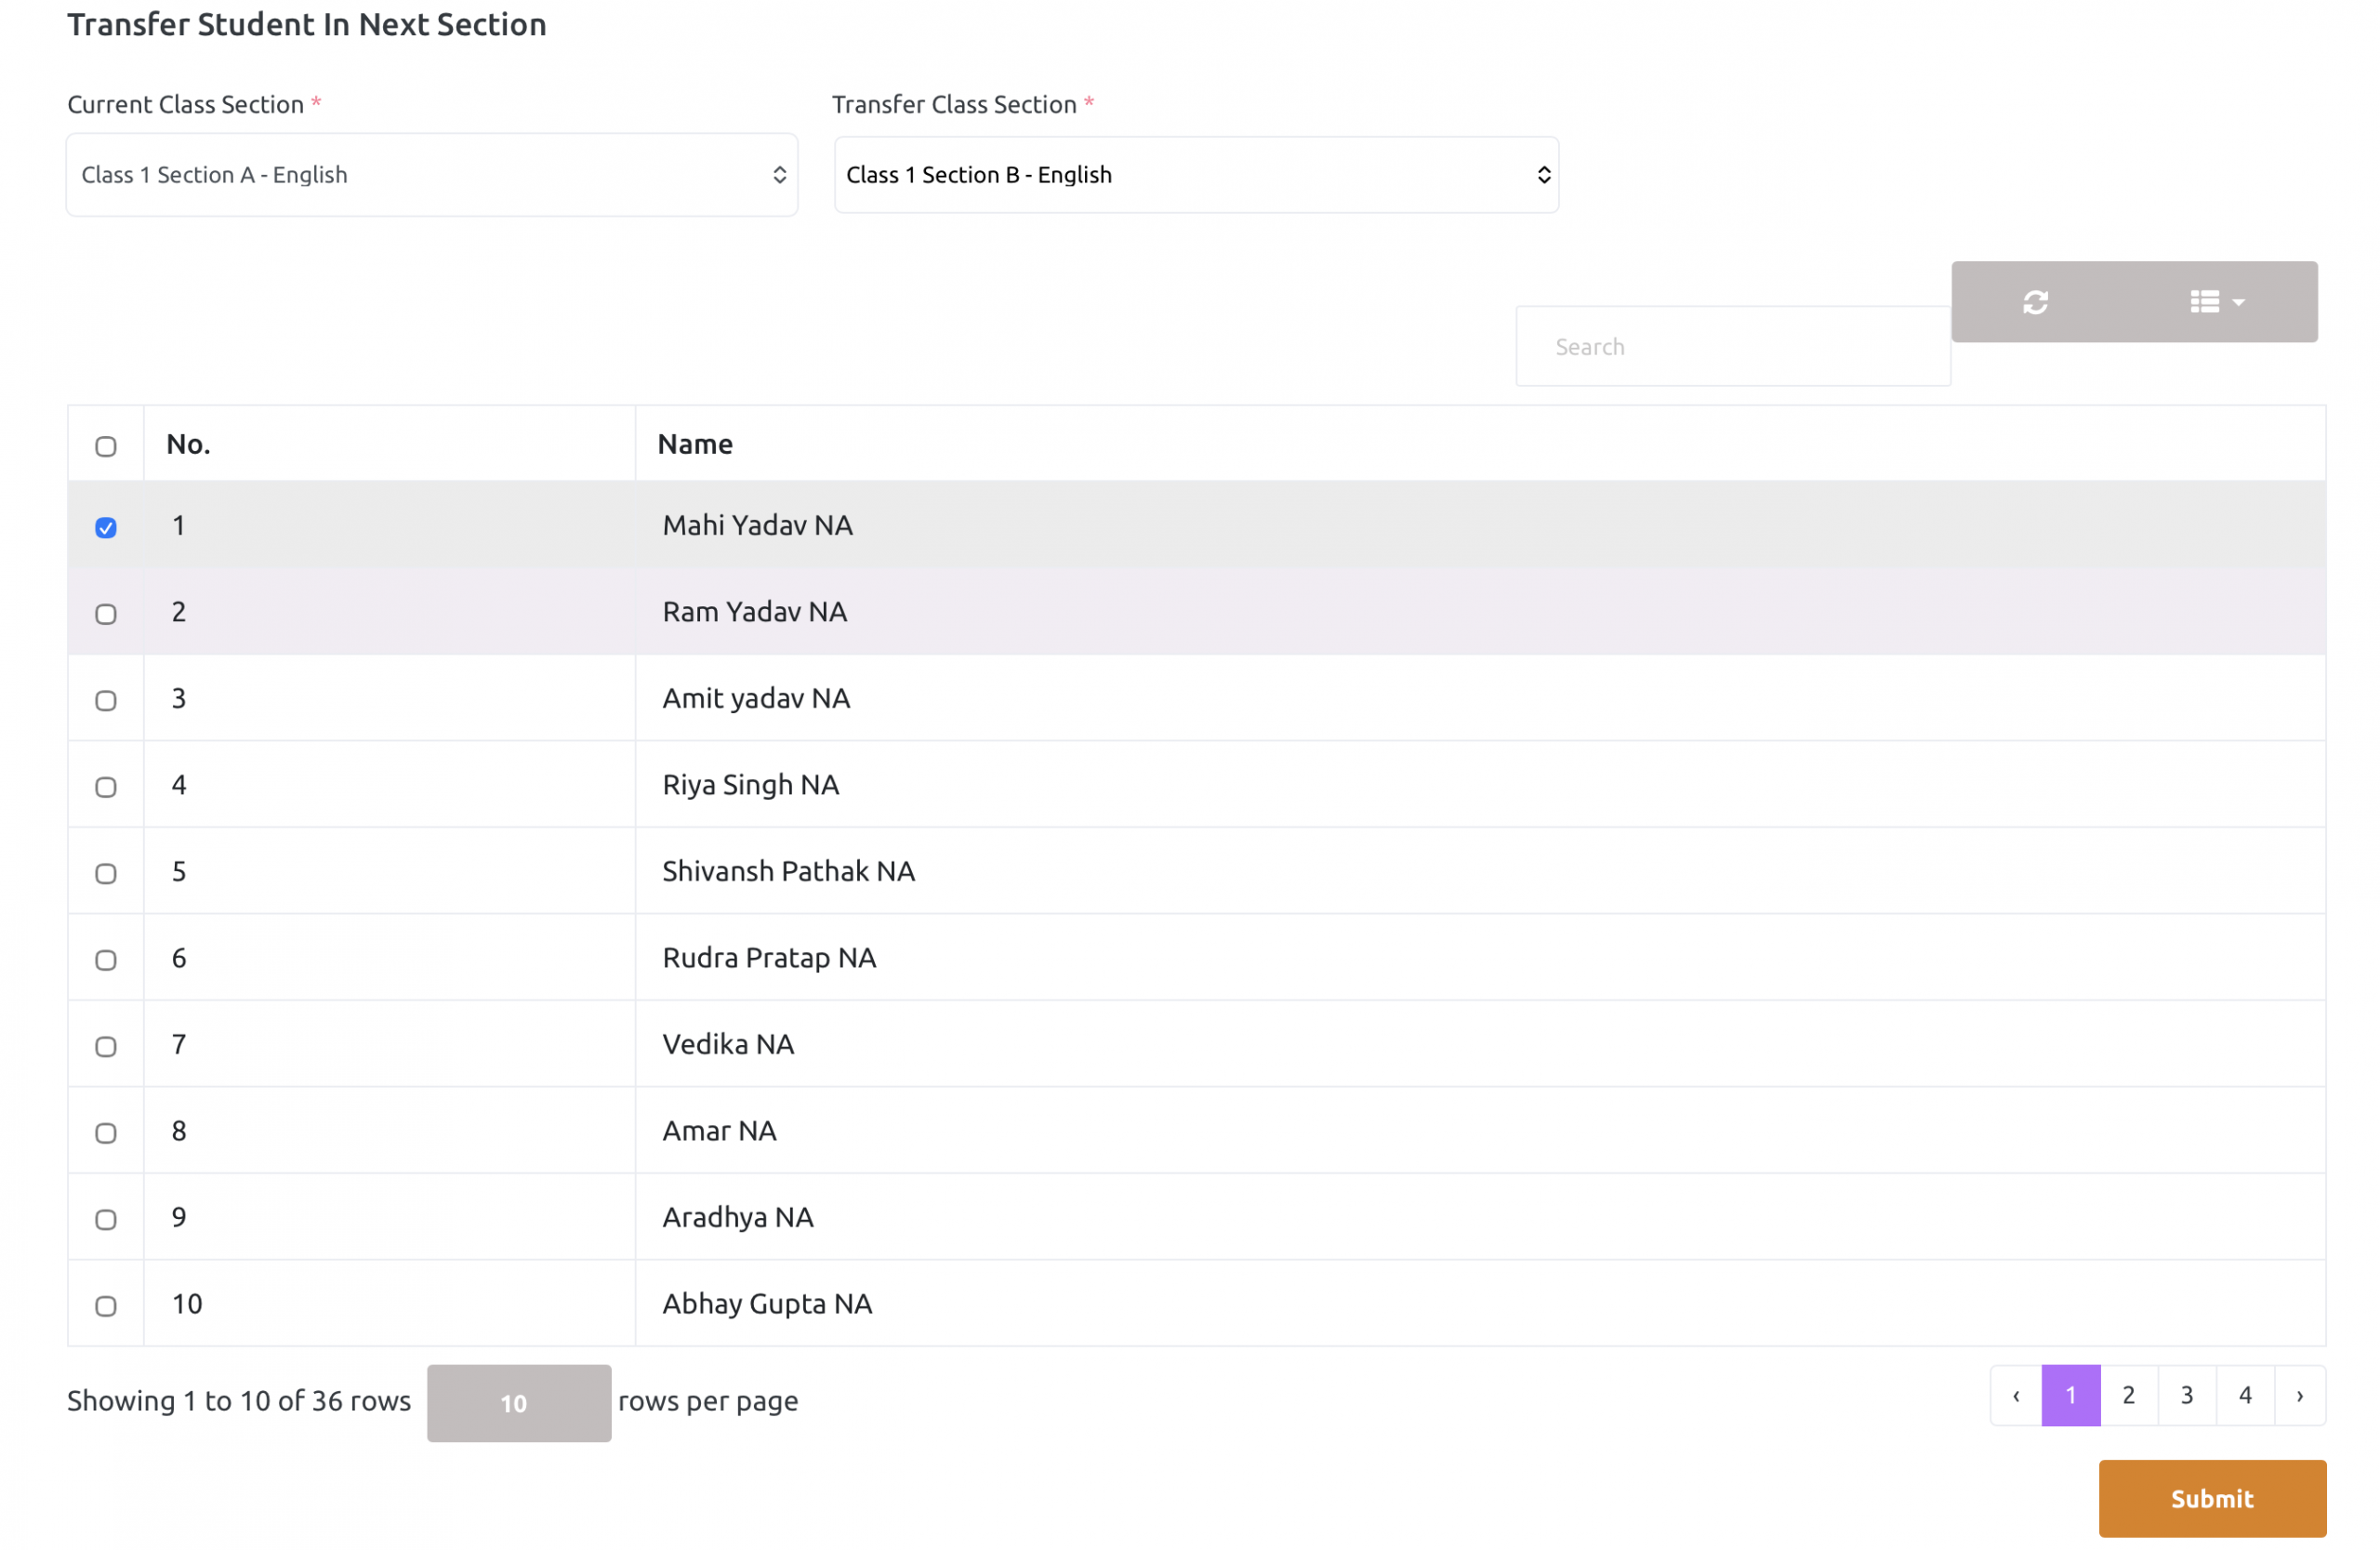Click the Name column header
The image size is (2380, 1550).
(695, 444)
